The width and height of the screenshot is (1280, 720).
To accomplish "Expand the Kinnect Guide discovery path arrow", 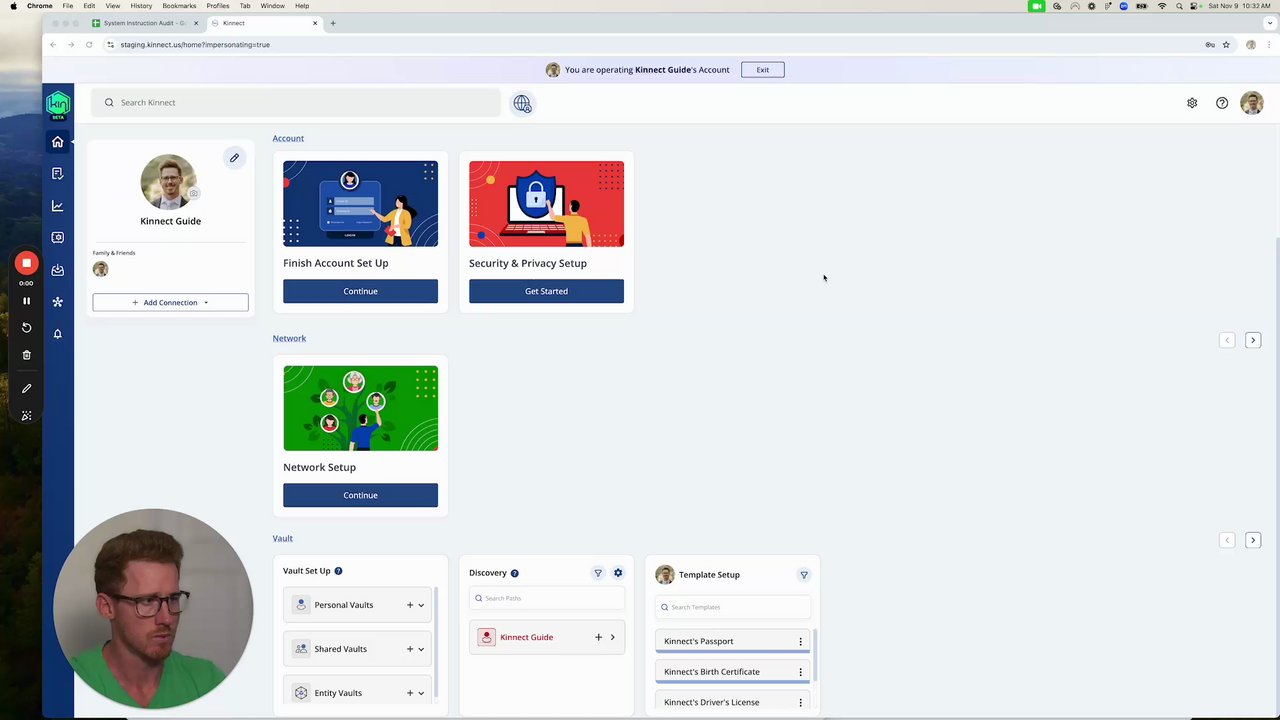I will tap(612, 637).
